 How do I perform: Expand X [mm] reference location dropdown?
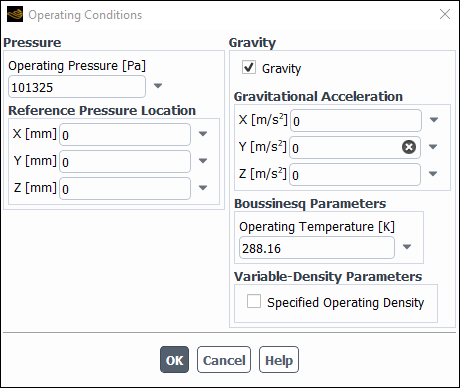tap(203, 134)
